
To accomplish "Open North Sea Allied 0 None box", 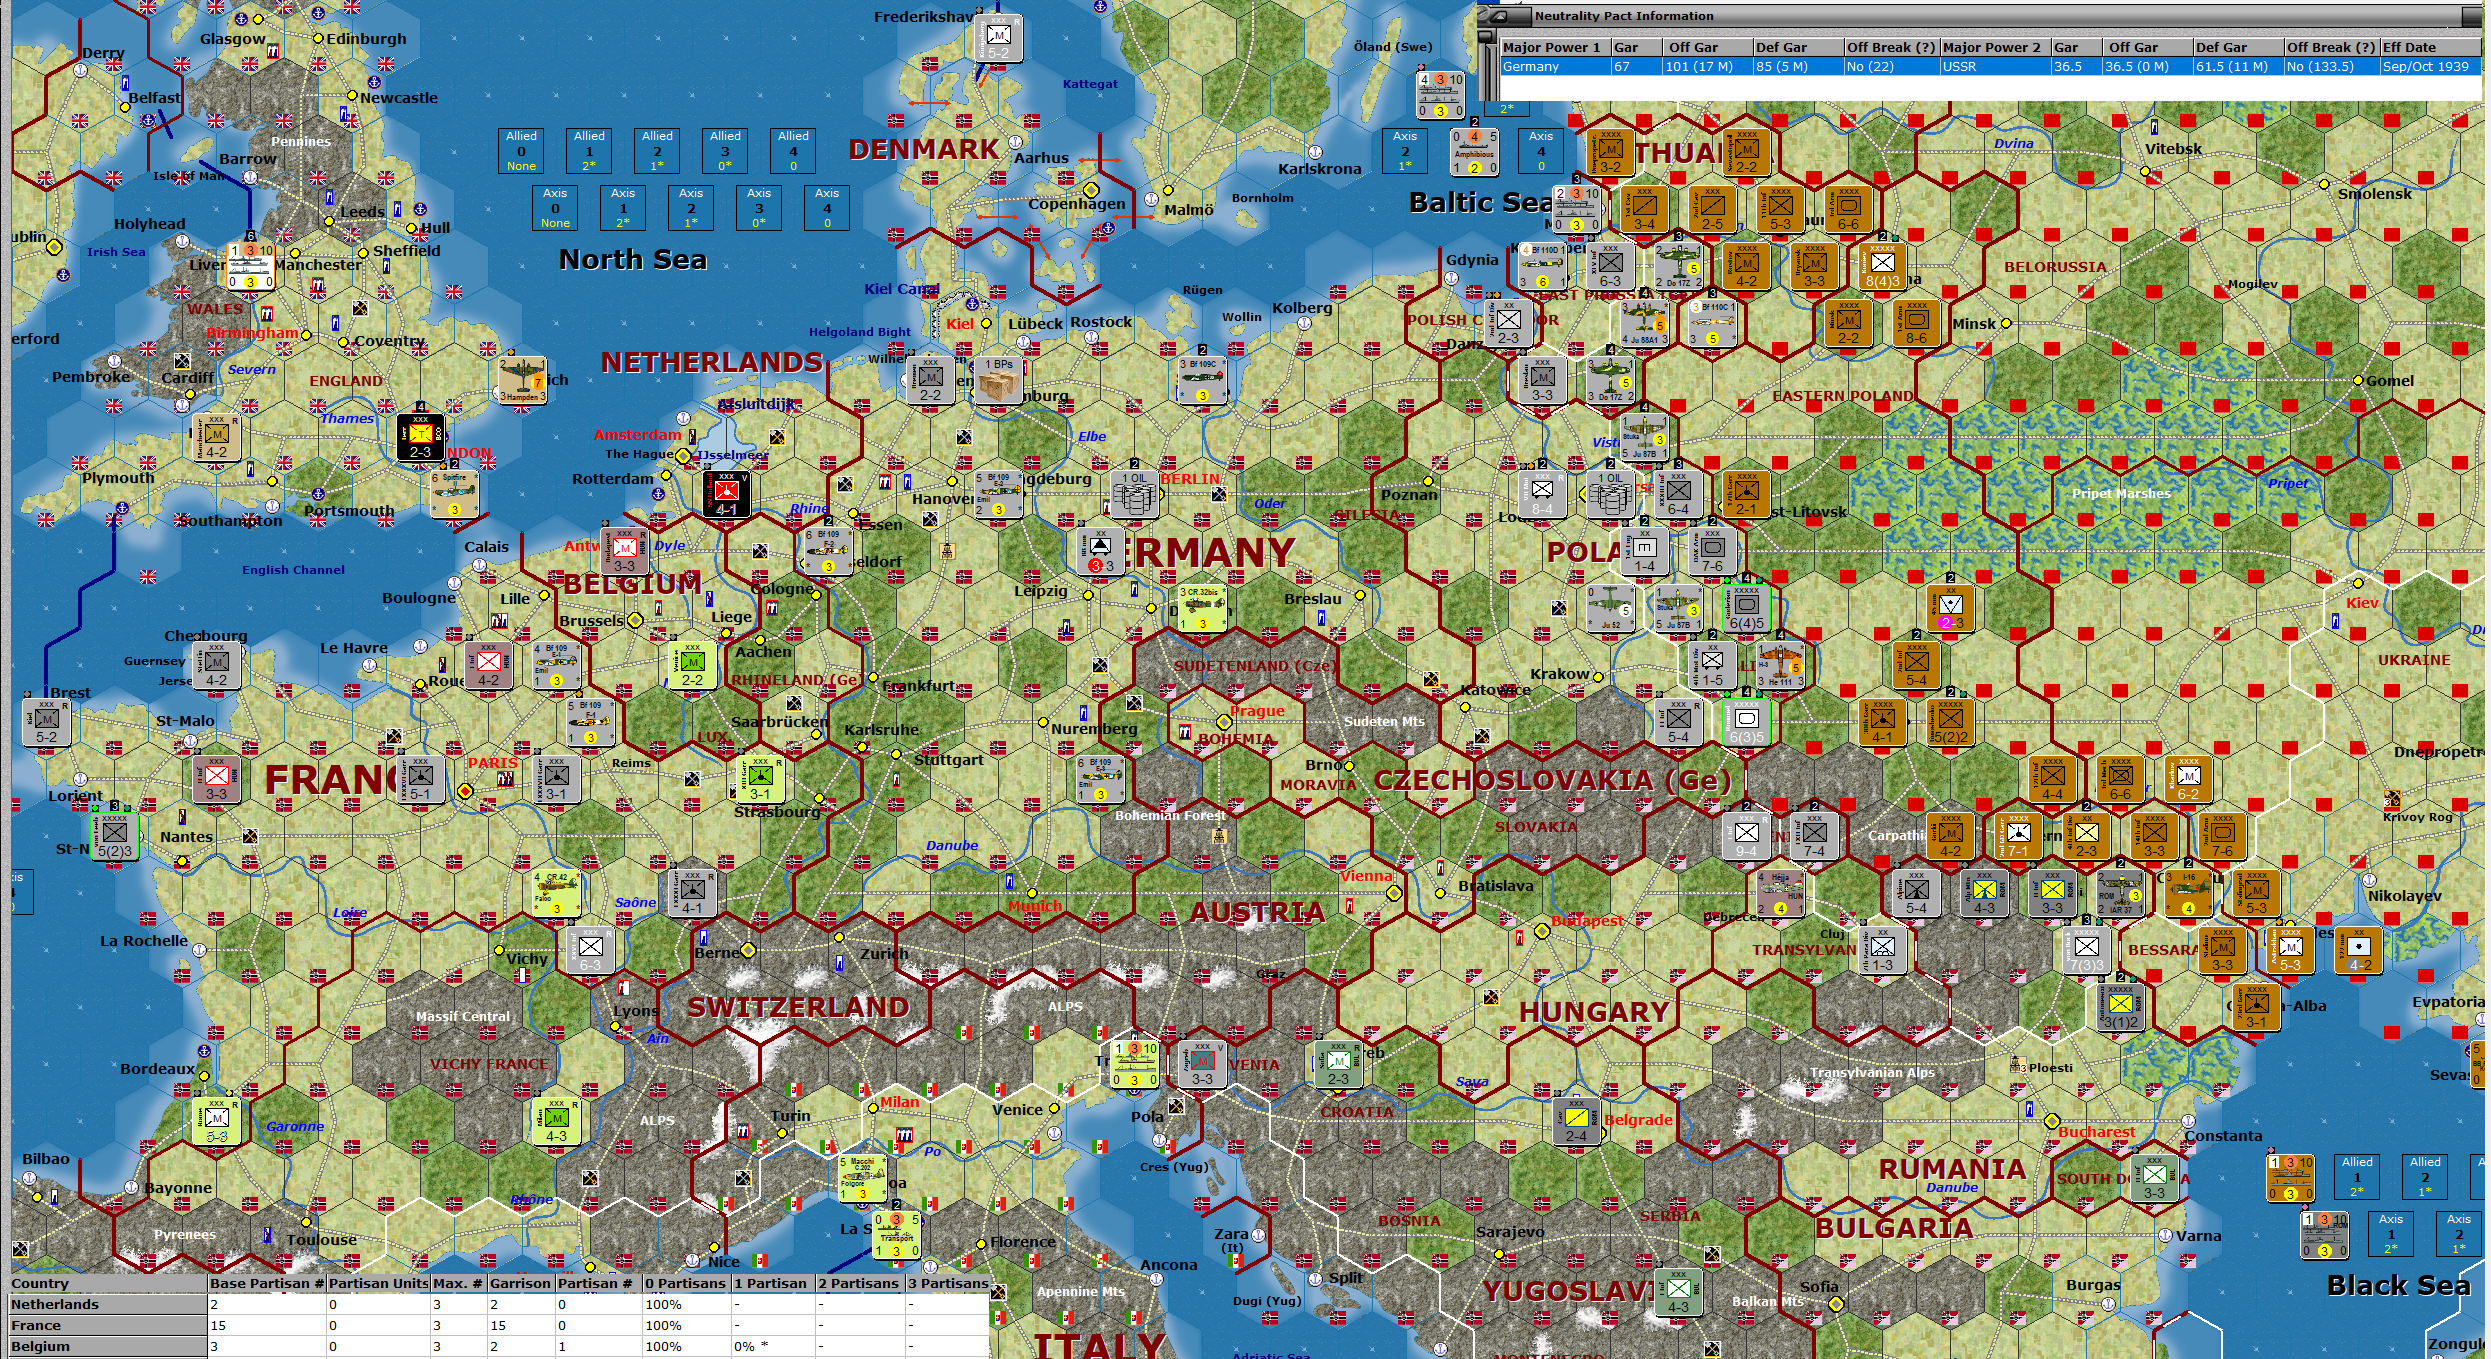I will (x=521, y=150).
